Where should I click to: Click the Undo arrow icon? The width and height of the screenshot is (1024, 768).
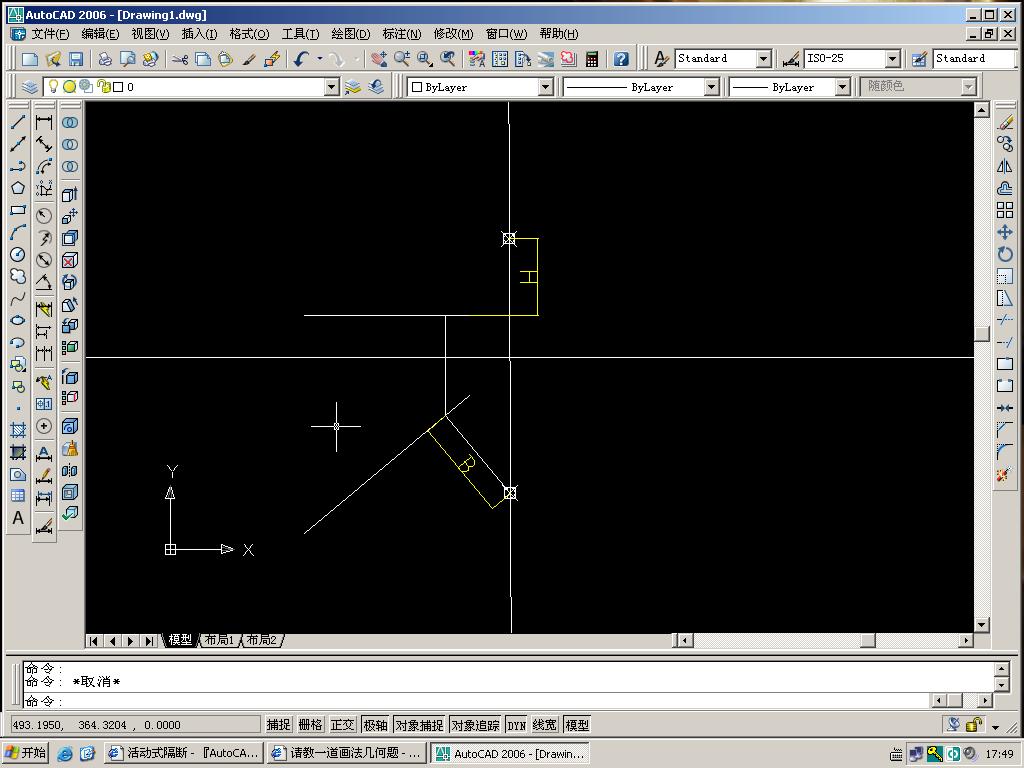[301, 59]
